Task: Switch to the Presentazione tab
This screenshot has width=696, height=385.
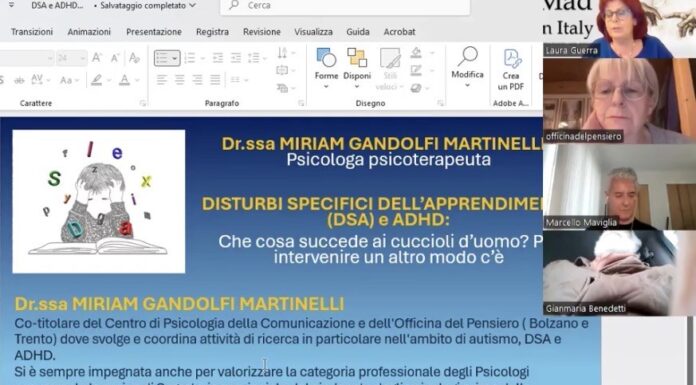Action: [x=154, y=32]
